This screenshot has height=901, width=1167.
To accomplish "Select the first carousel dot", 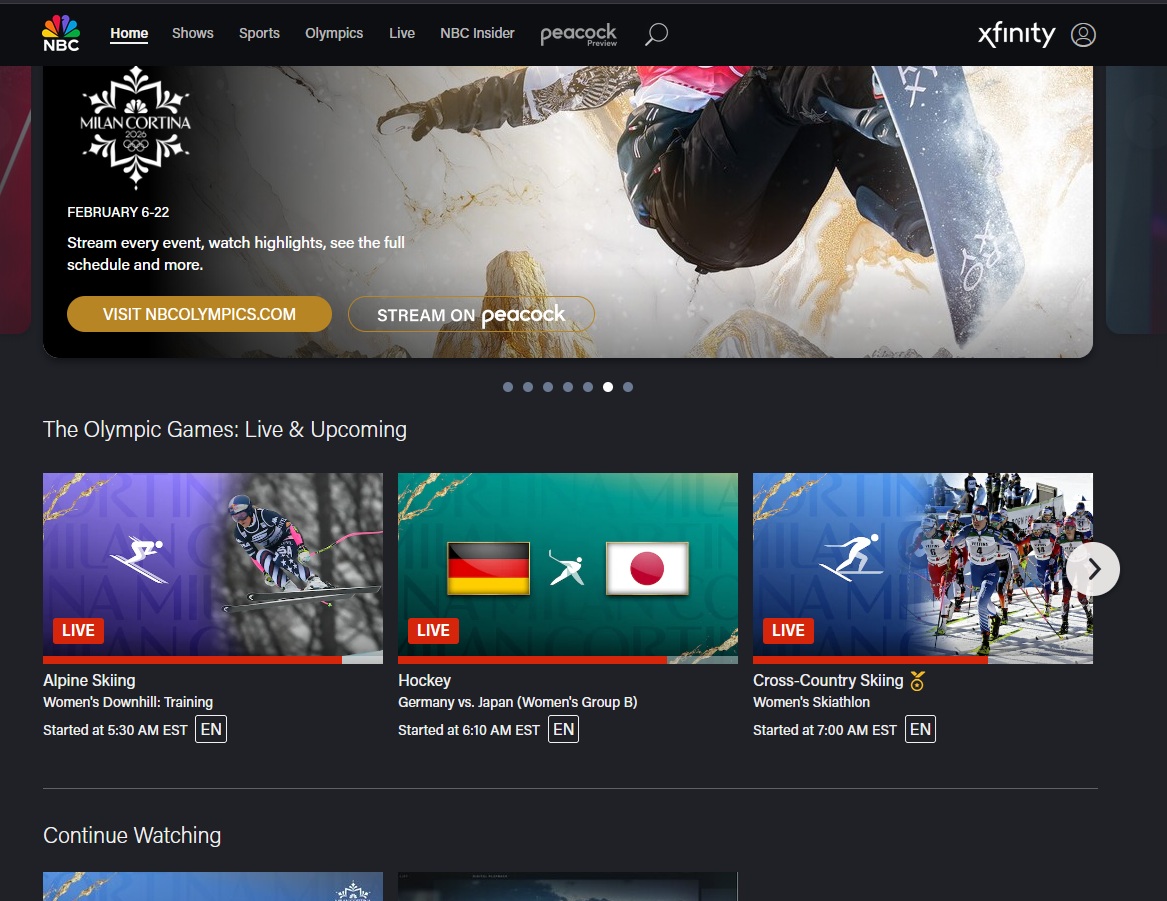I will (x=508, y=387).
